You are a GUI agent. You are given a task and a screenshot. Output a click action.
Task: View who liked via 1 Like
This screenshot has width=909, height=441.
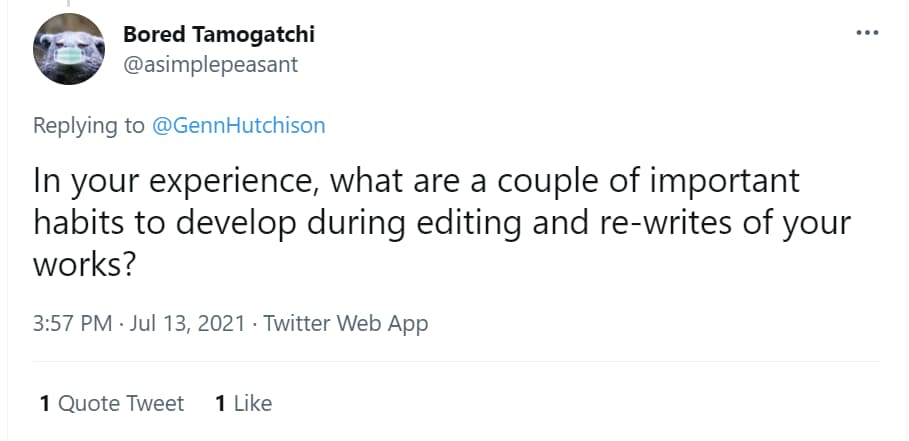point(243,403)
